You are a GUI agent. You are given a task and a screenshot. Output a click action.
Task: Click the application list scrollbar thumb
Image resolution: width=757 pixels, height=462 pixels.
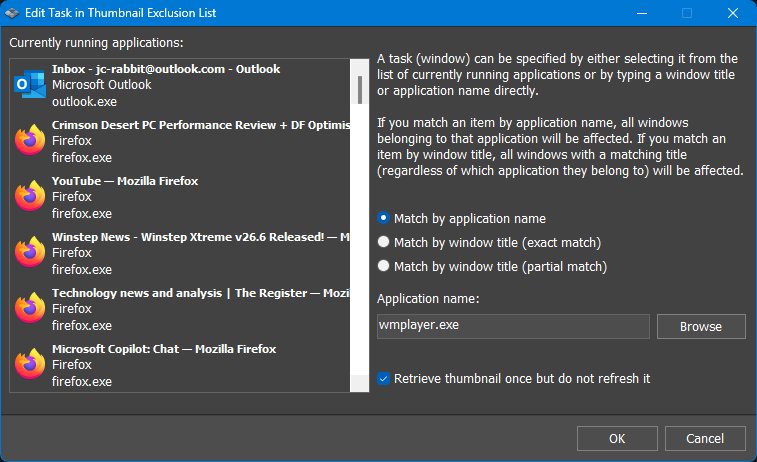360,90
